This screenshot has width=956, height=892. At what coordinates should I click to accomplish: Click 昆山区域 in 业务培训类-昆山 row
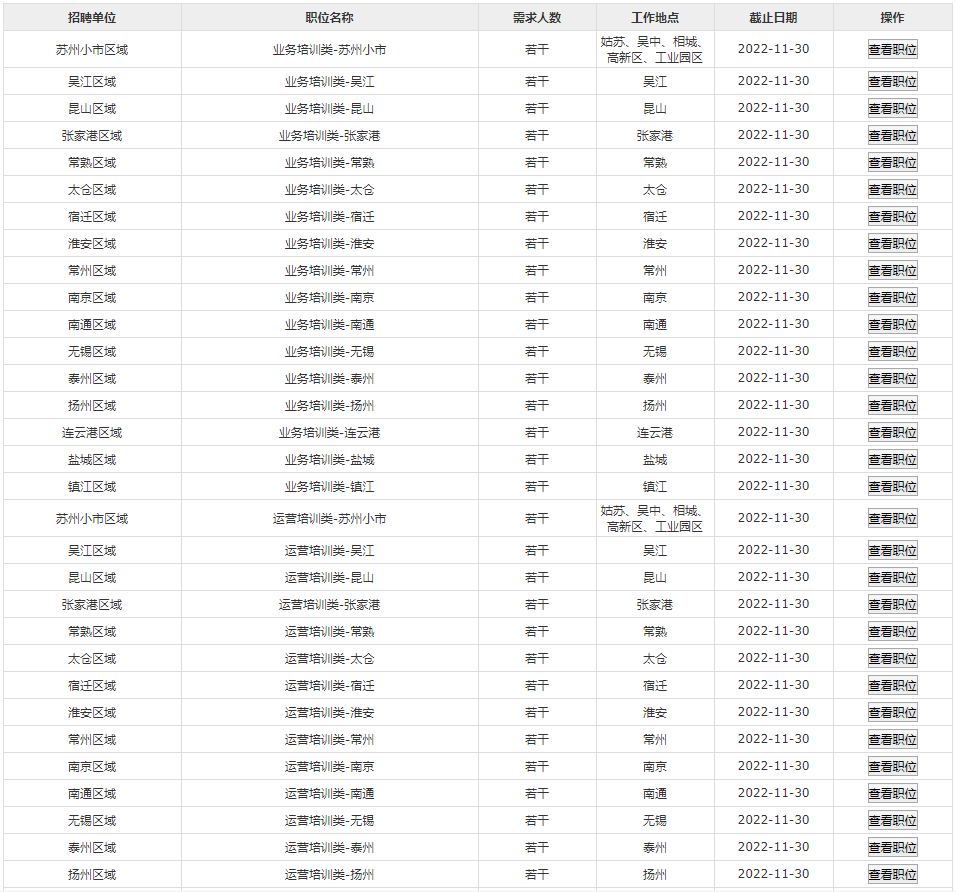pos(92,109)
